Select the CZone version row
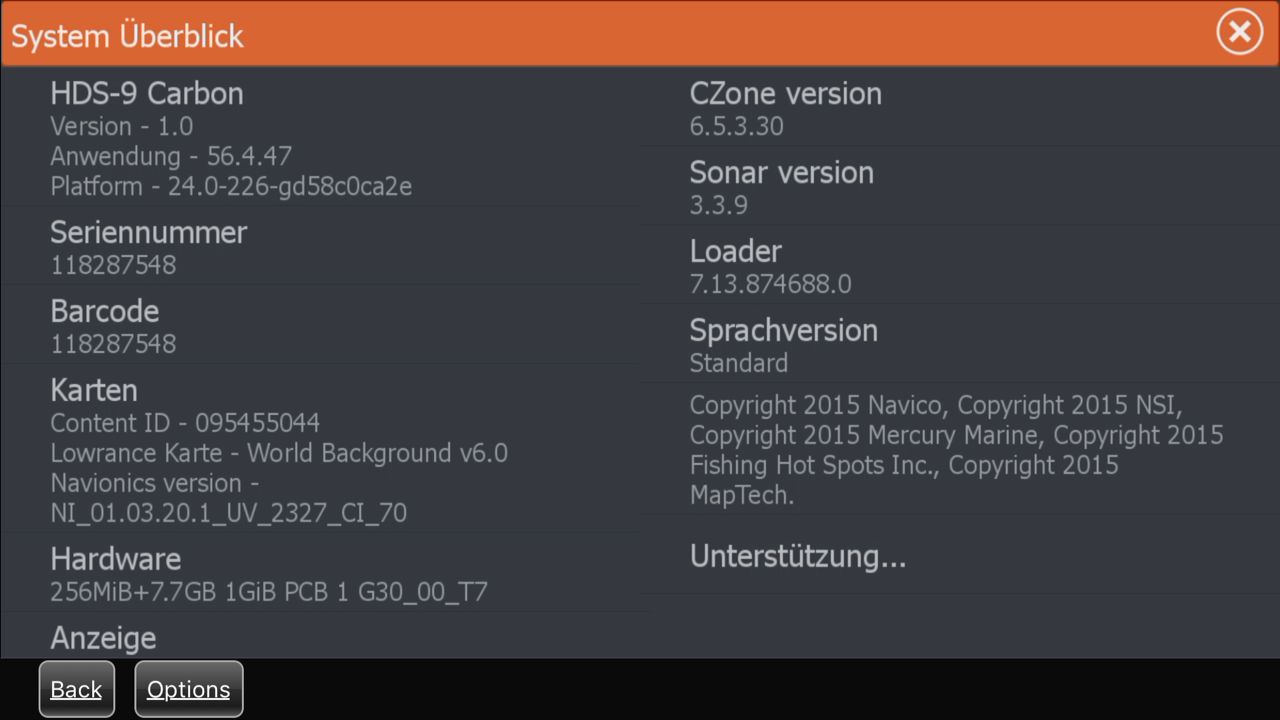Image resolution: width=1280 pixels, height=720 pixels. pyautogui.click(x=785, y=108)
